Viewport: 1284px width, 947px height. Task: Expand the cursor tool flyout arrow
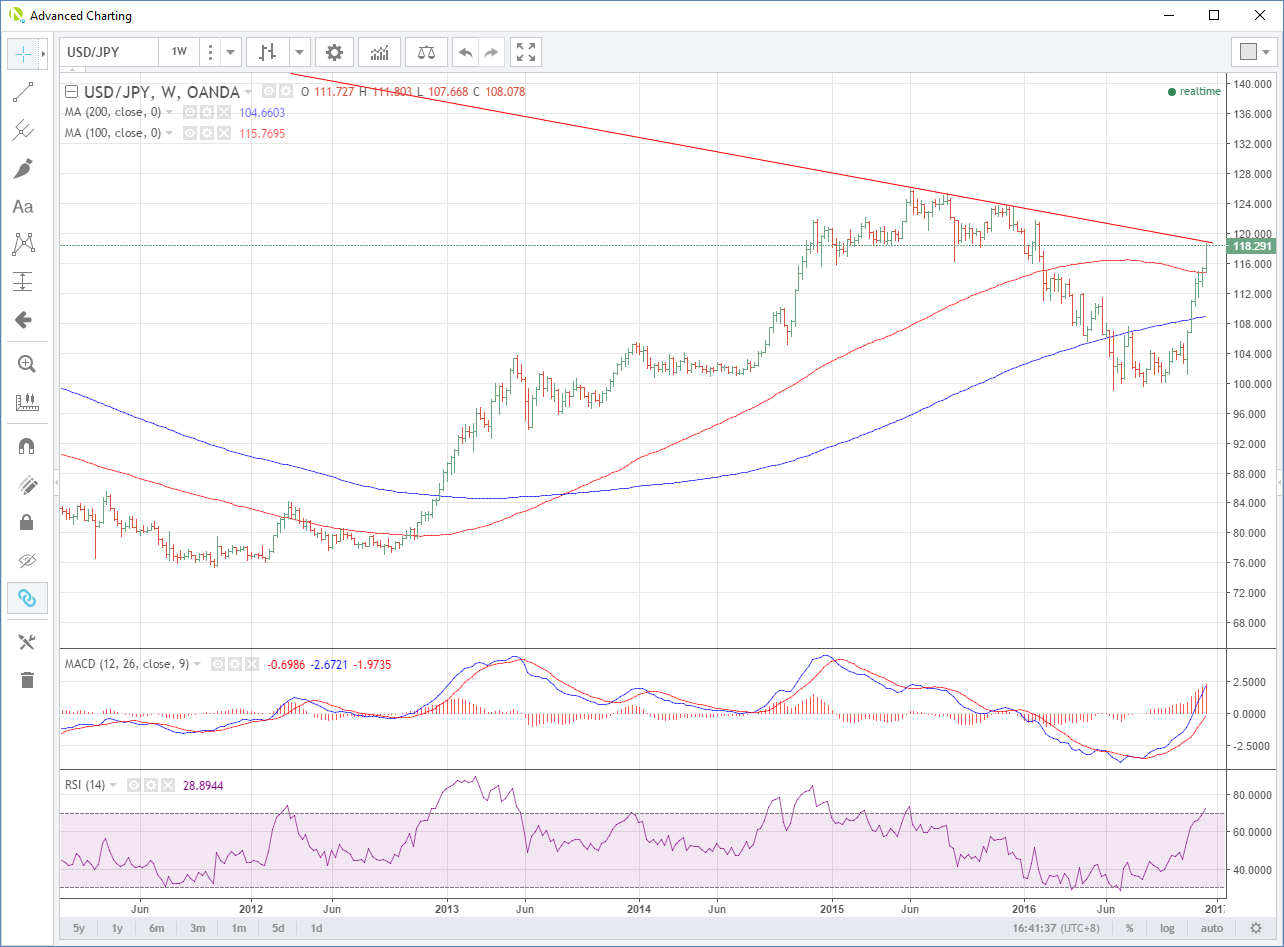click(44, 53)
